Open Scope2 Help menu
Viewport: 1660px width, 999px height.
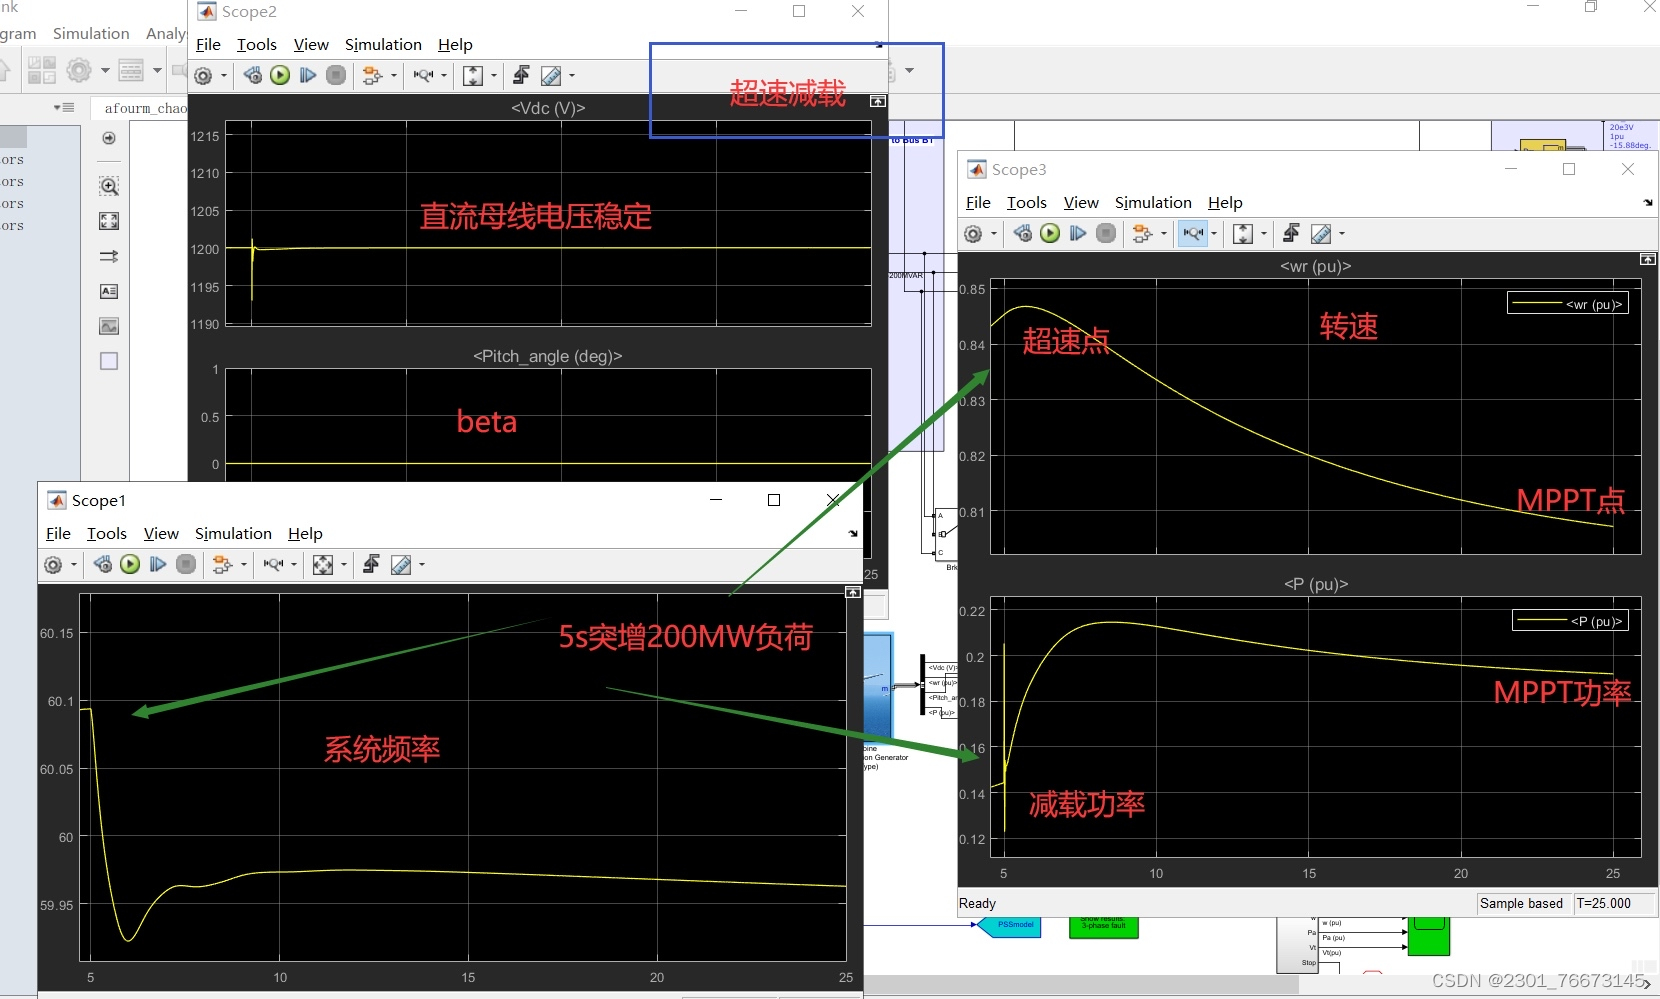click(455, 45)
